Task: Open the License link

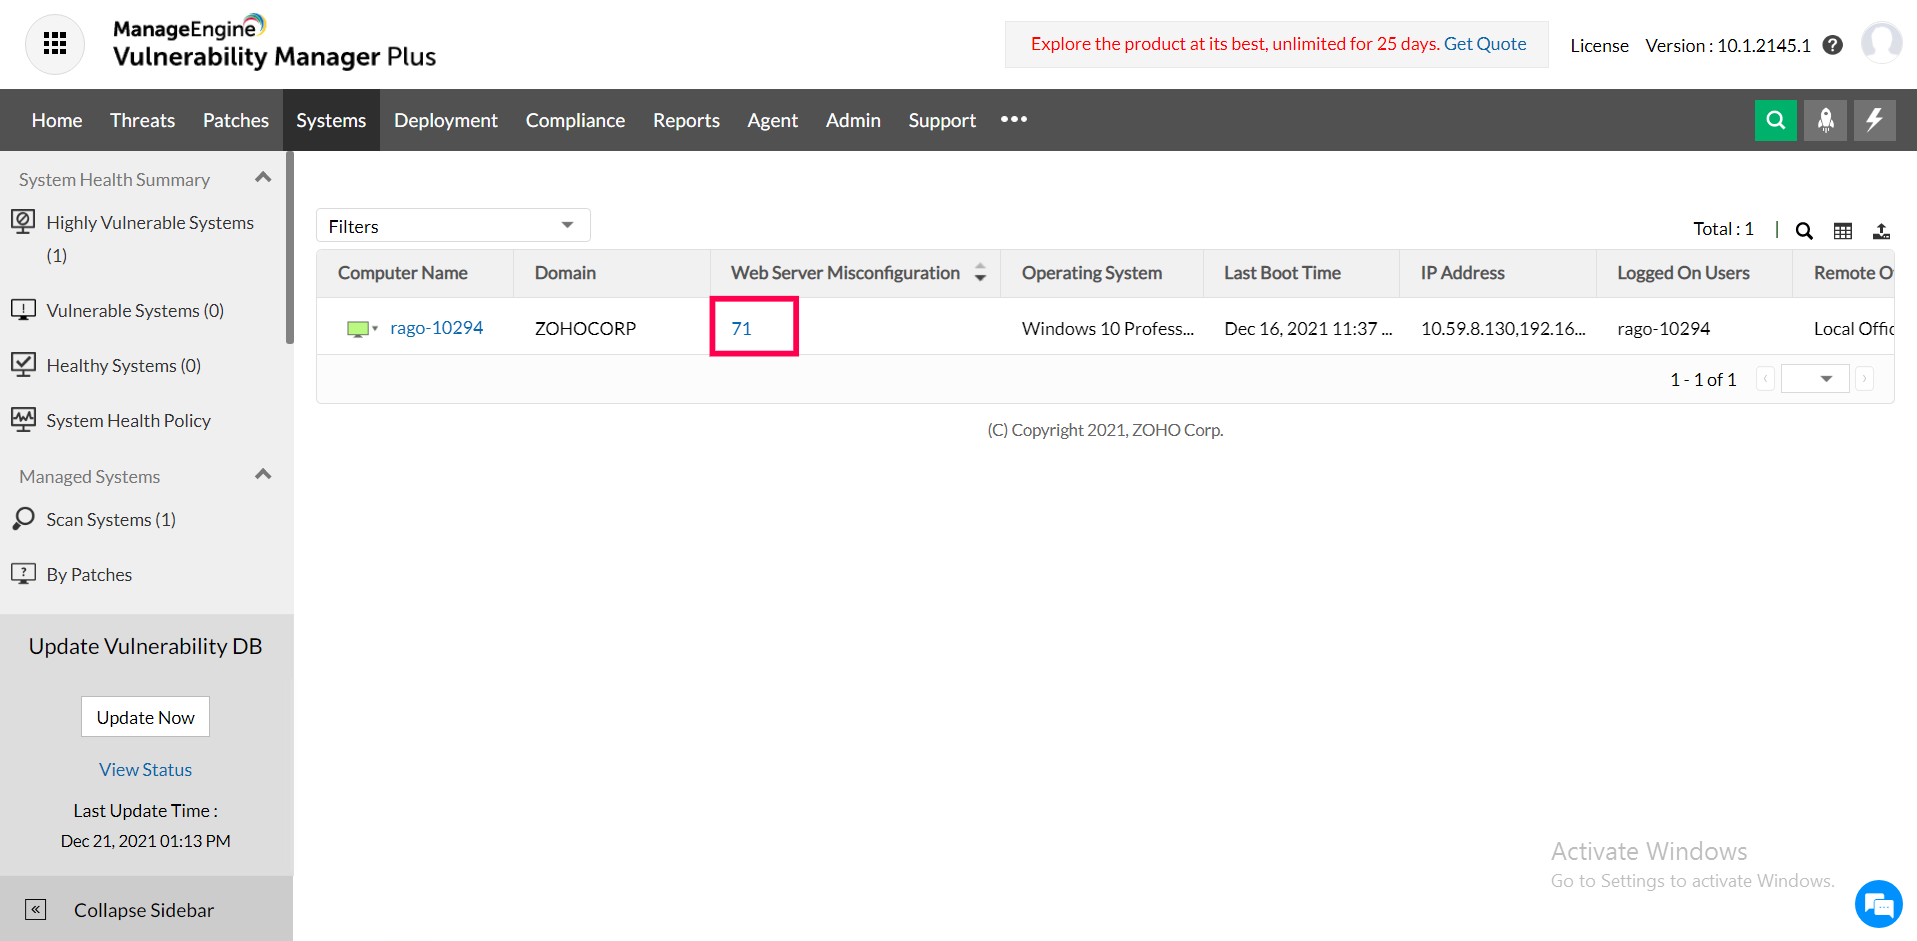Action: pyautogui.click(x=1599, y=45)
